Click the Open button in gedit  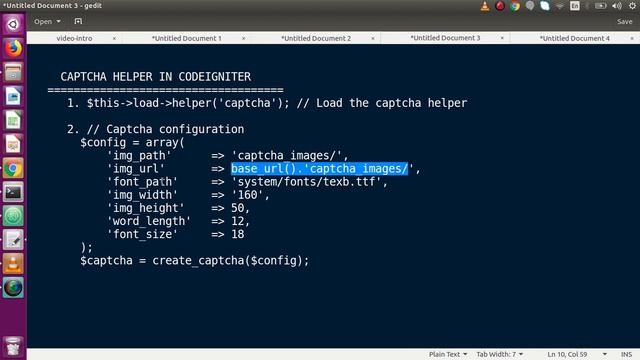(43, 21)
